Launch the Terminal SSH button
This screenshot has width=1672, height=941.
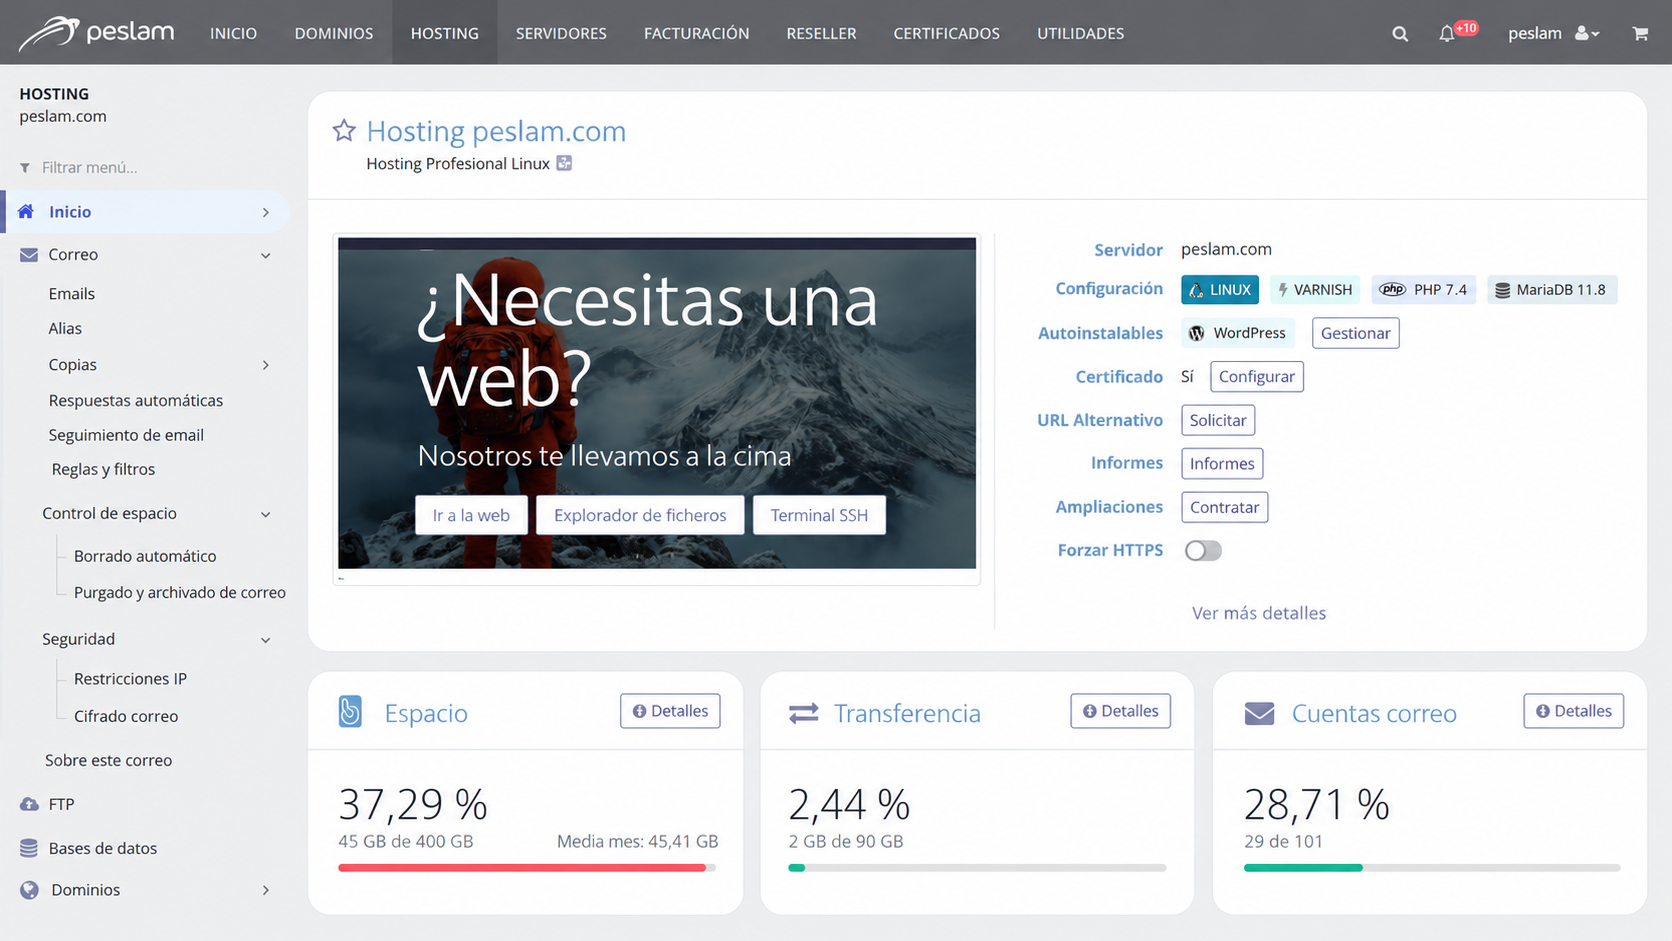[819, 515]
